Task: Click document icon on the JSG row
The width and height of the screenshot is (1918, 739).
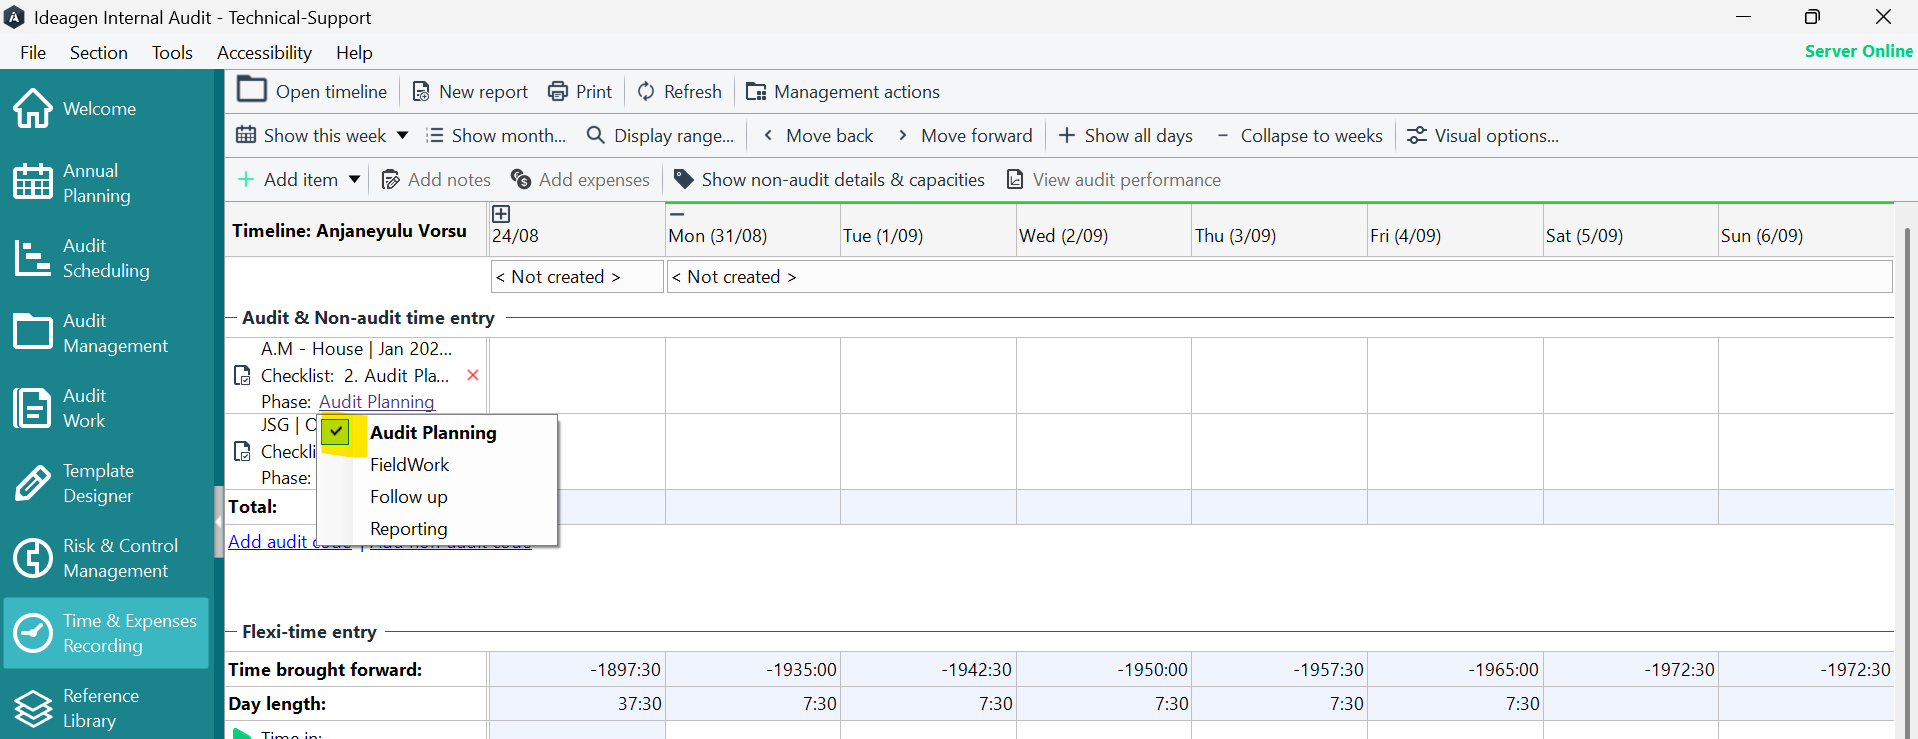Action: [242, 452]
